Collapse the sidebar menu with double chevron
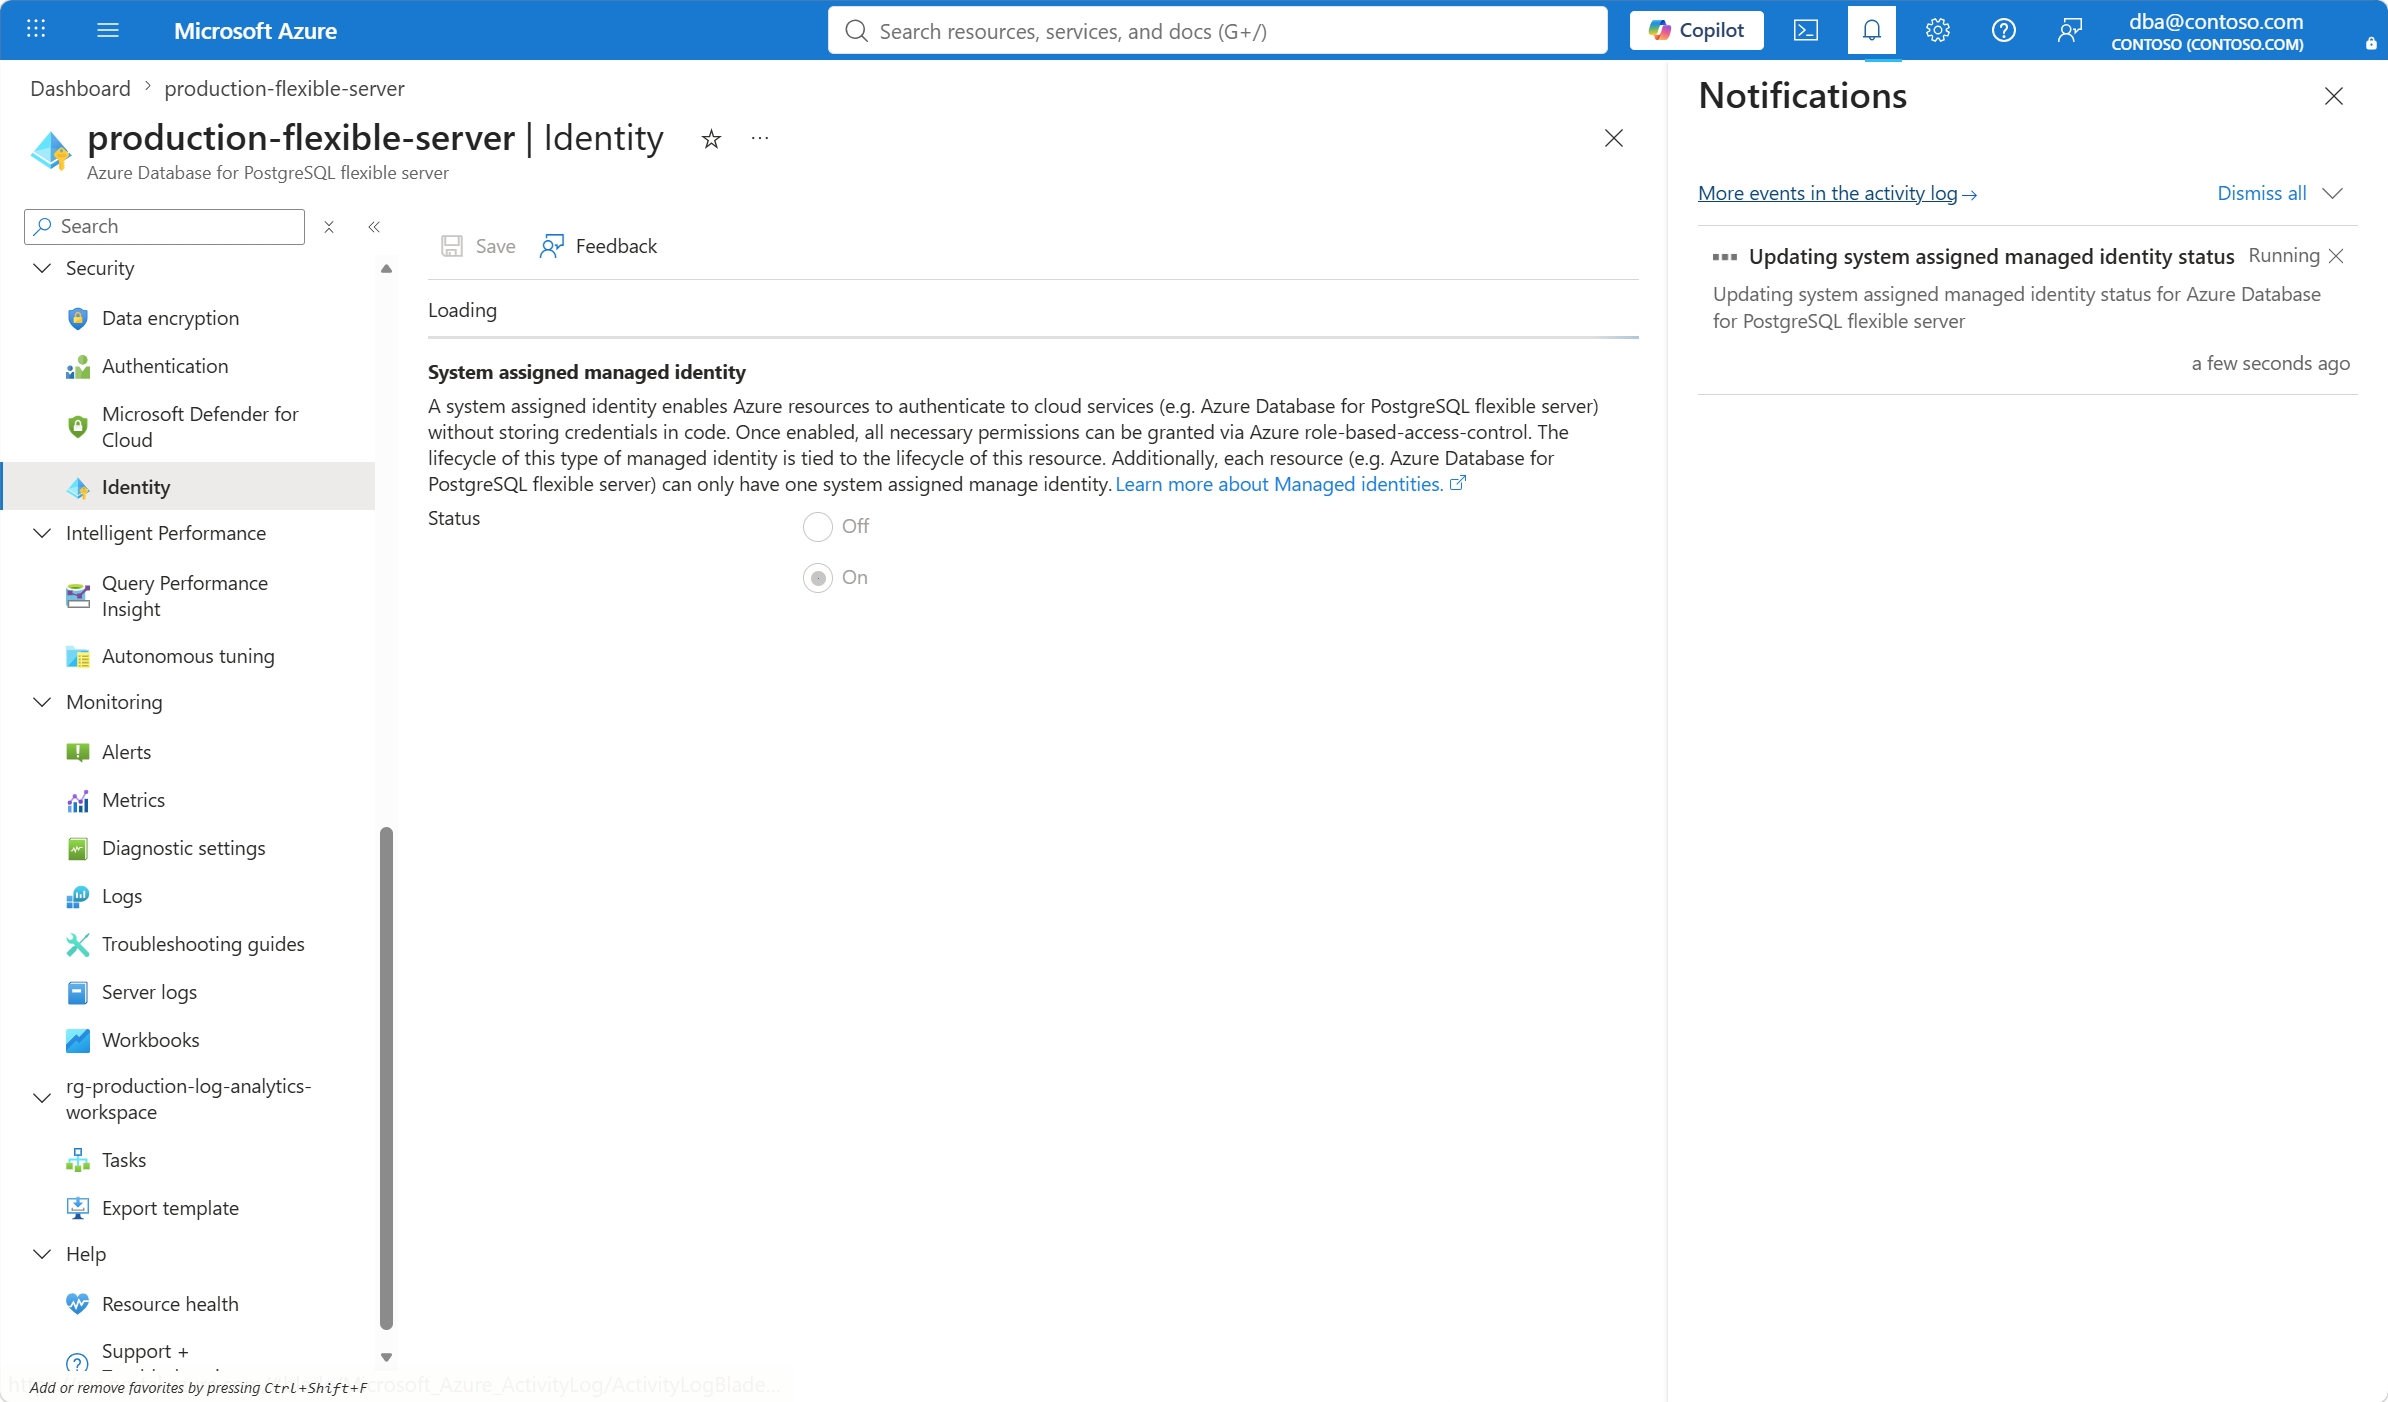Screen dimensions: 2388x1402 coord(374,227)
